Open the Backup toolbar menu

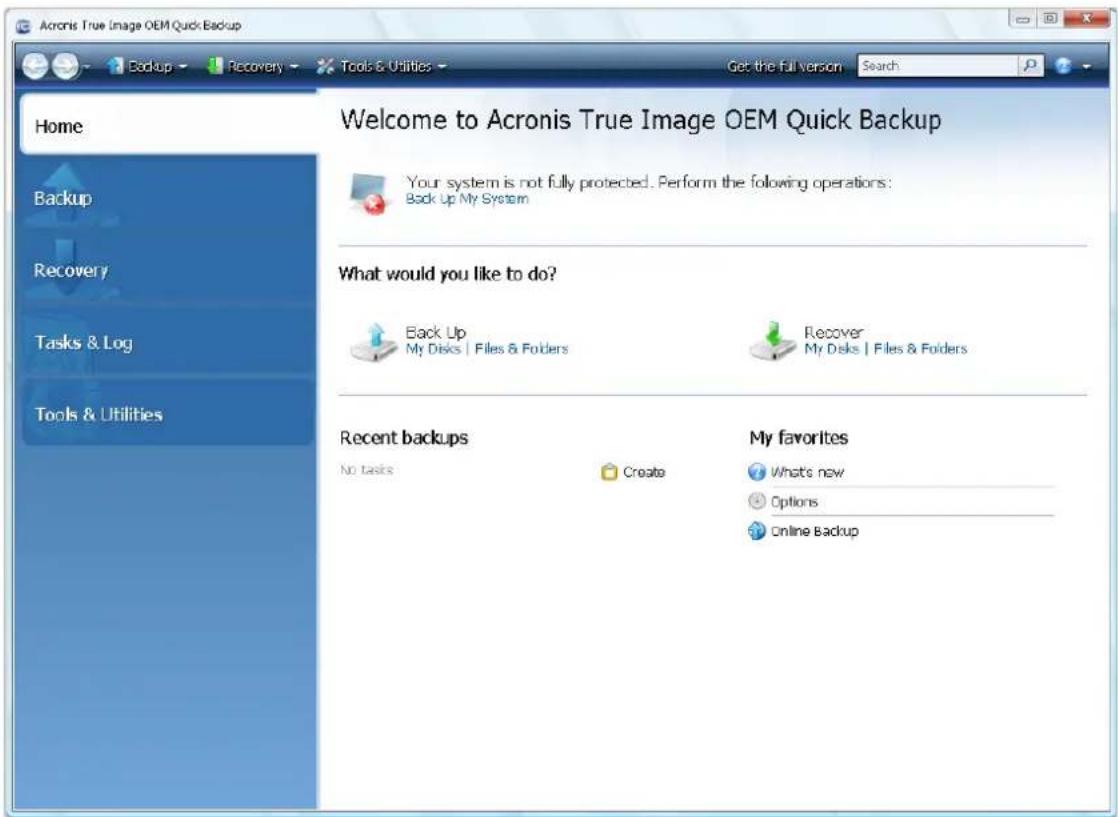(147, 66)
